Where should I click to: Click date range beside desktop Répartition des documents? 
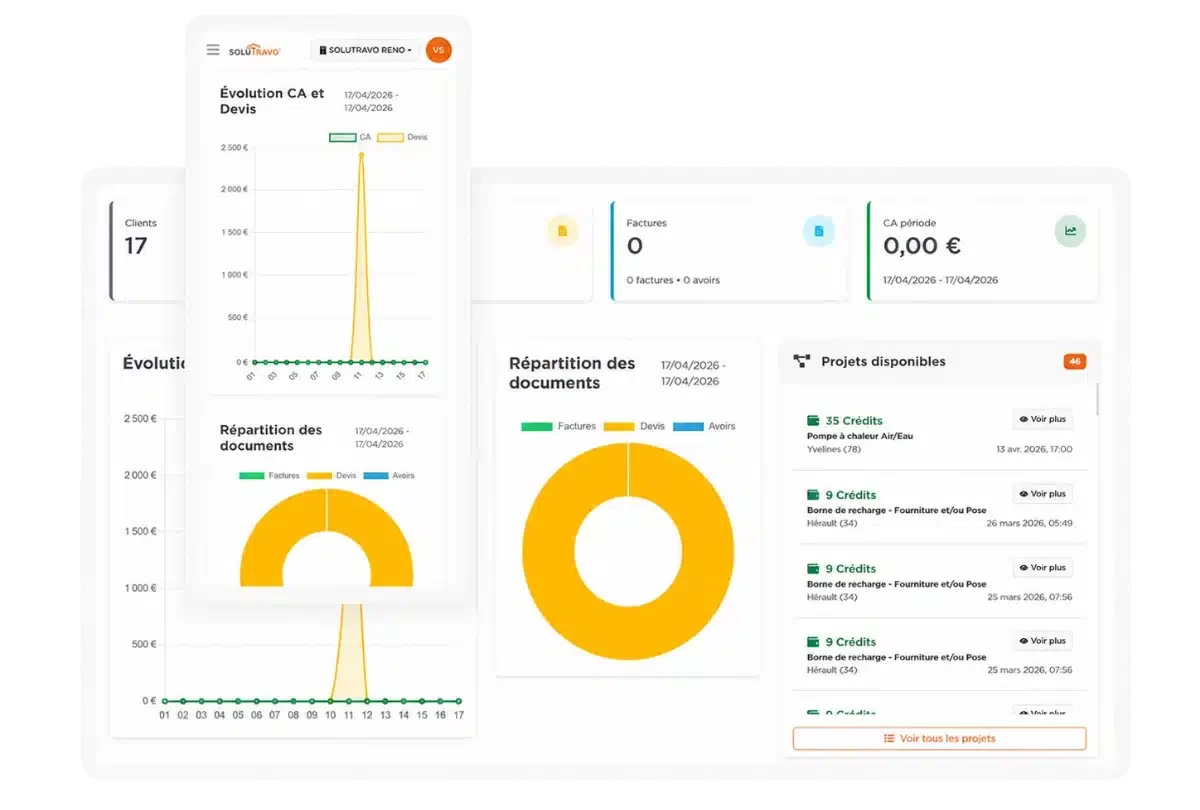(694, 373)
